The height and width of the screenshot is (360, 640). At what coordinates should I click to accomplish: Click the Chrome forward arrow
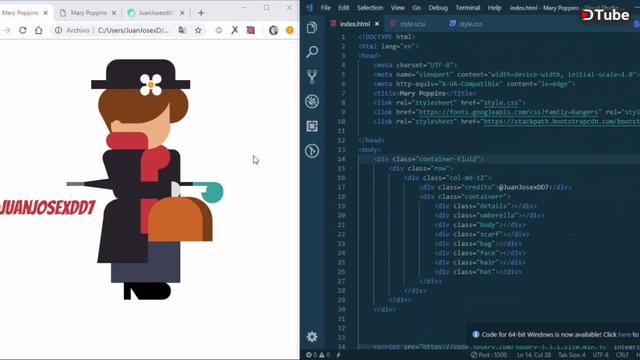(7, 30)
